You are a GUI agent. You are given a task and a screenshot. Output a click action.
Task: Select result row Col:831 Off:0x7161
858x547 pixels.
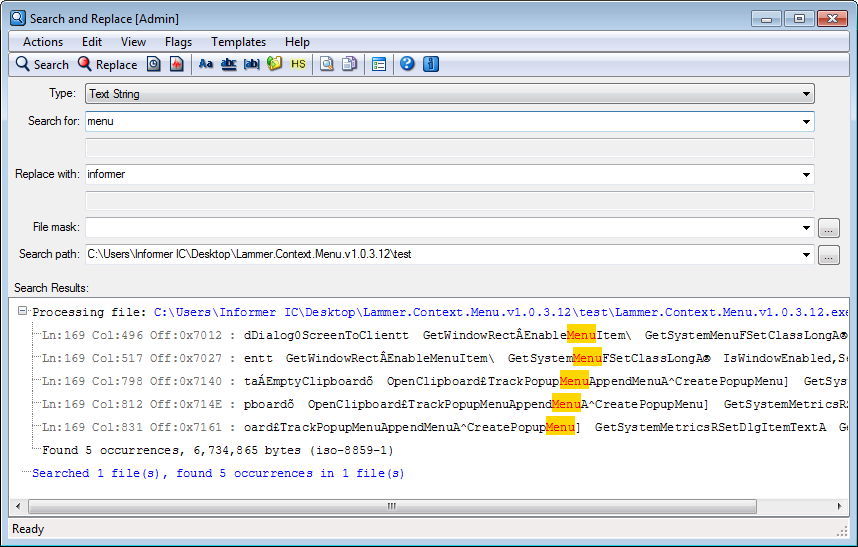(x=444, y=427)
